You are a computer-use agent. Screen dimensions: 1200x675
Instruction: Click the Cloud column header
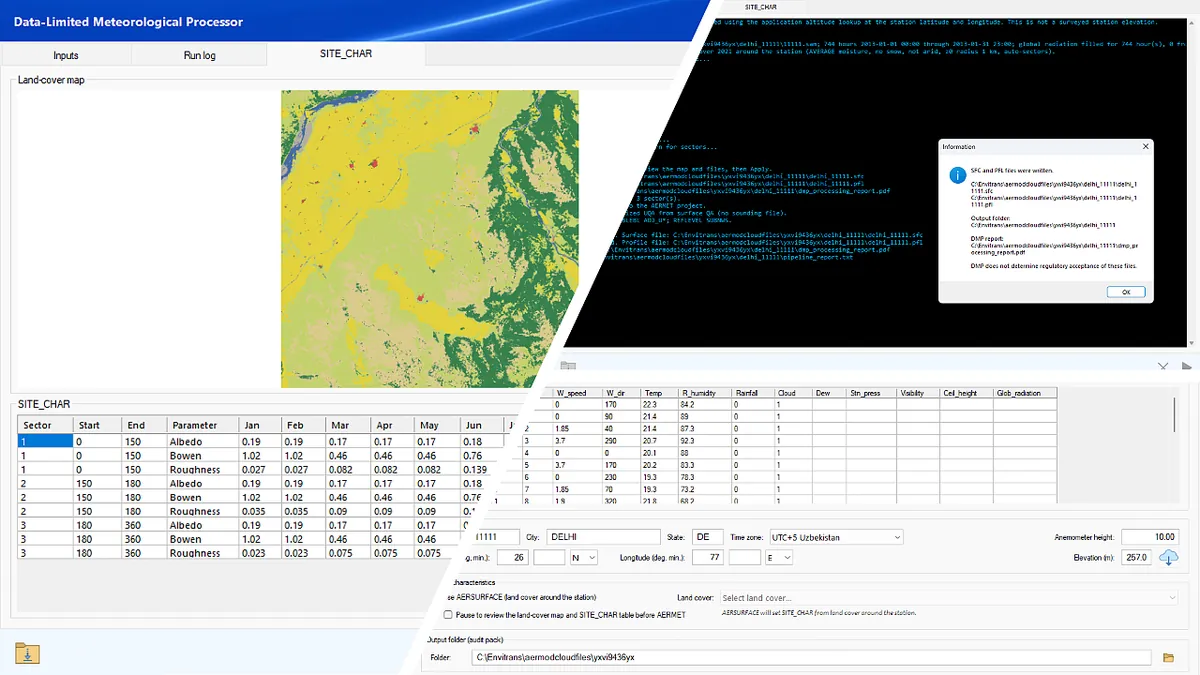[794, 393]
